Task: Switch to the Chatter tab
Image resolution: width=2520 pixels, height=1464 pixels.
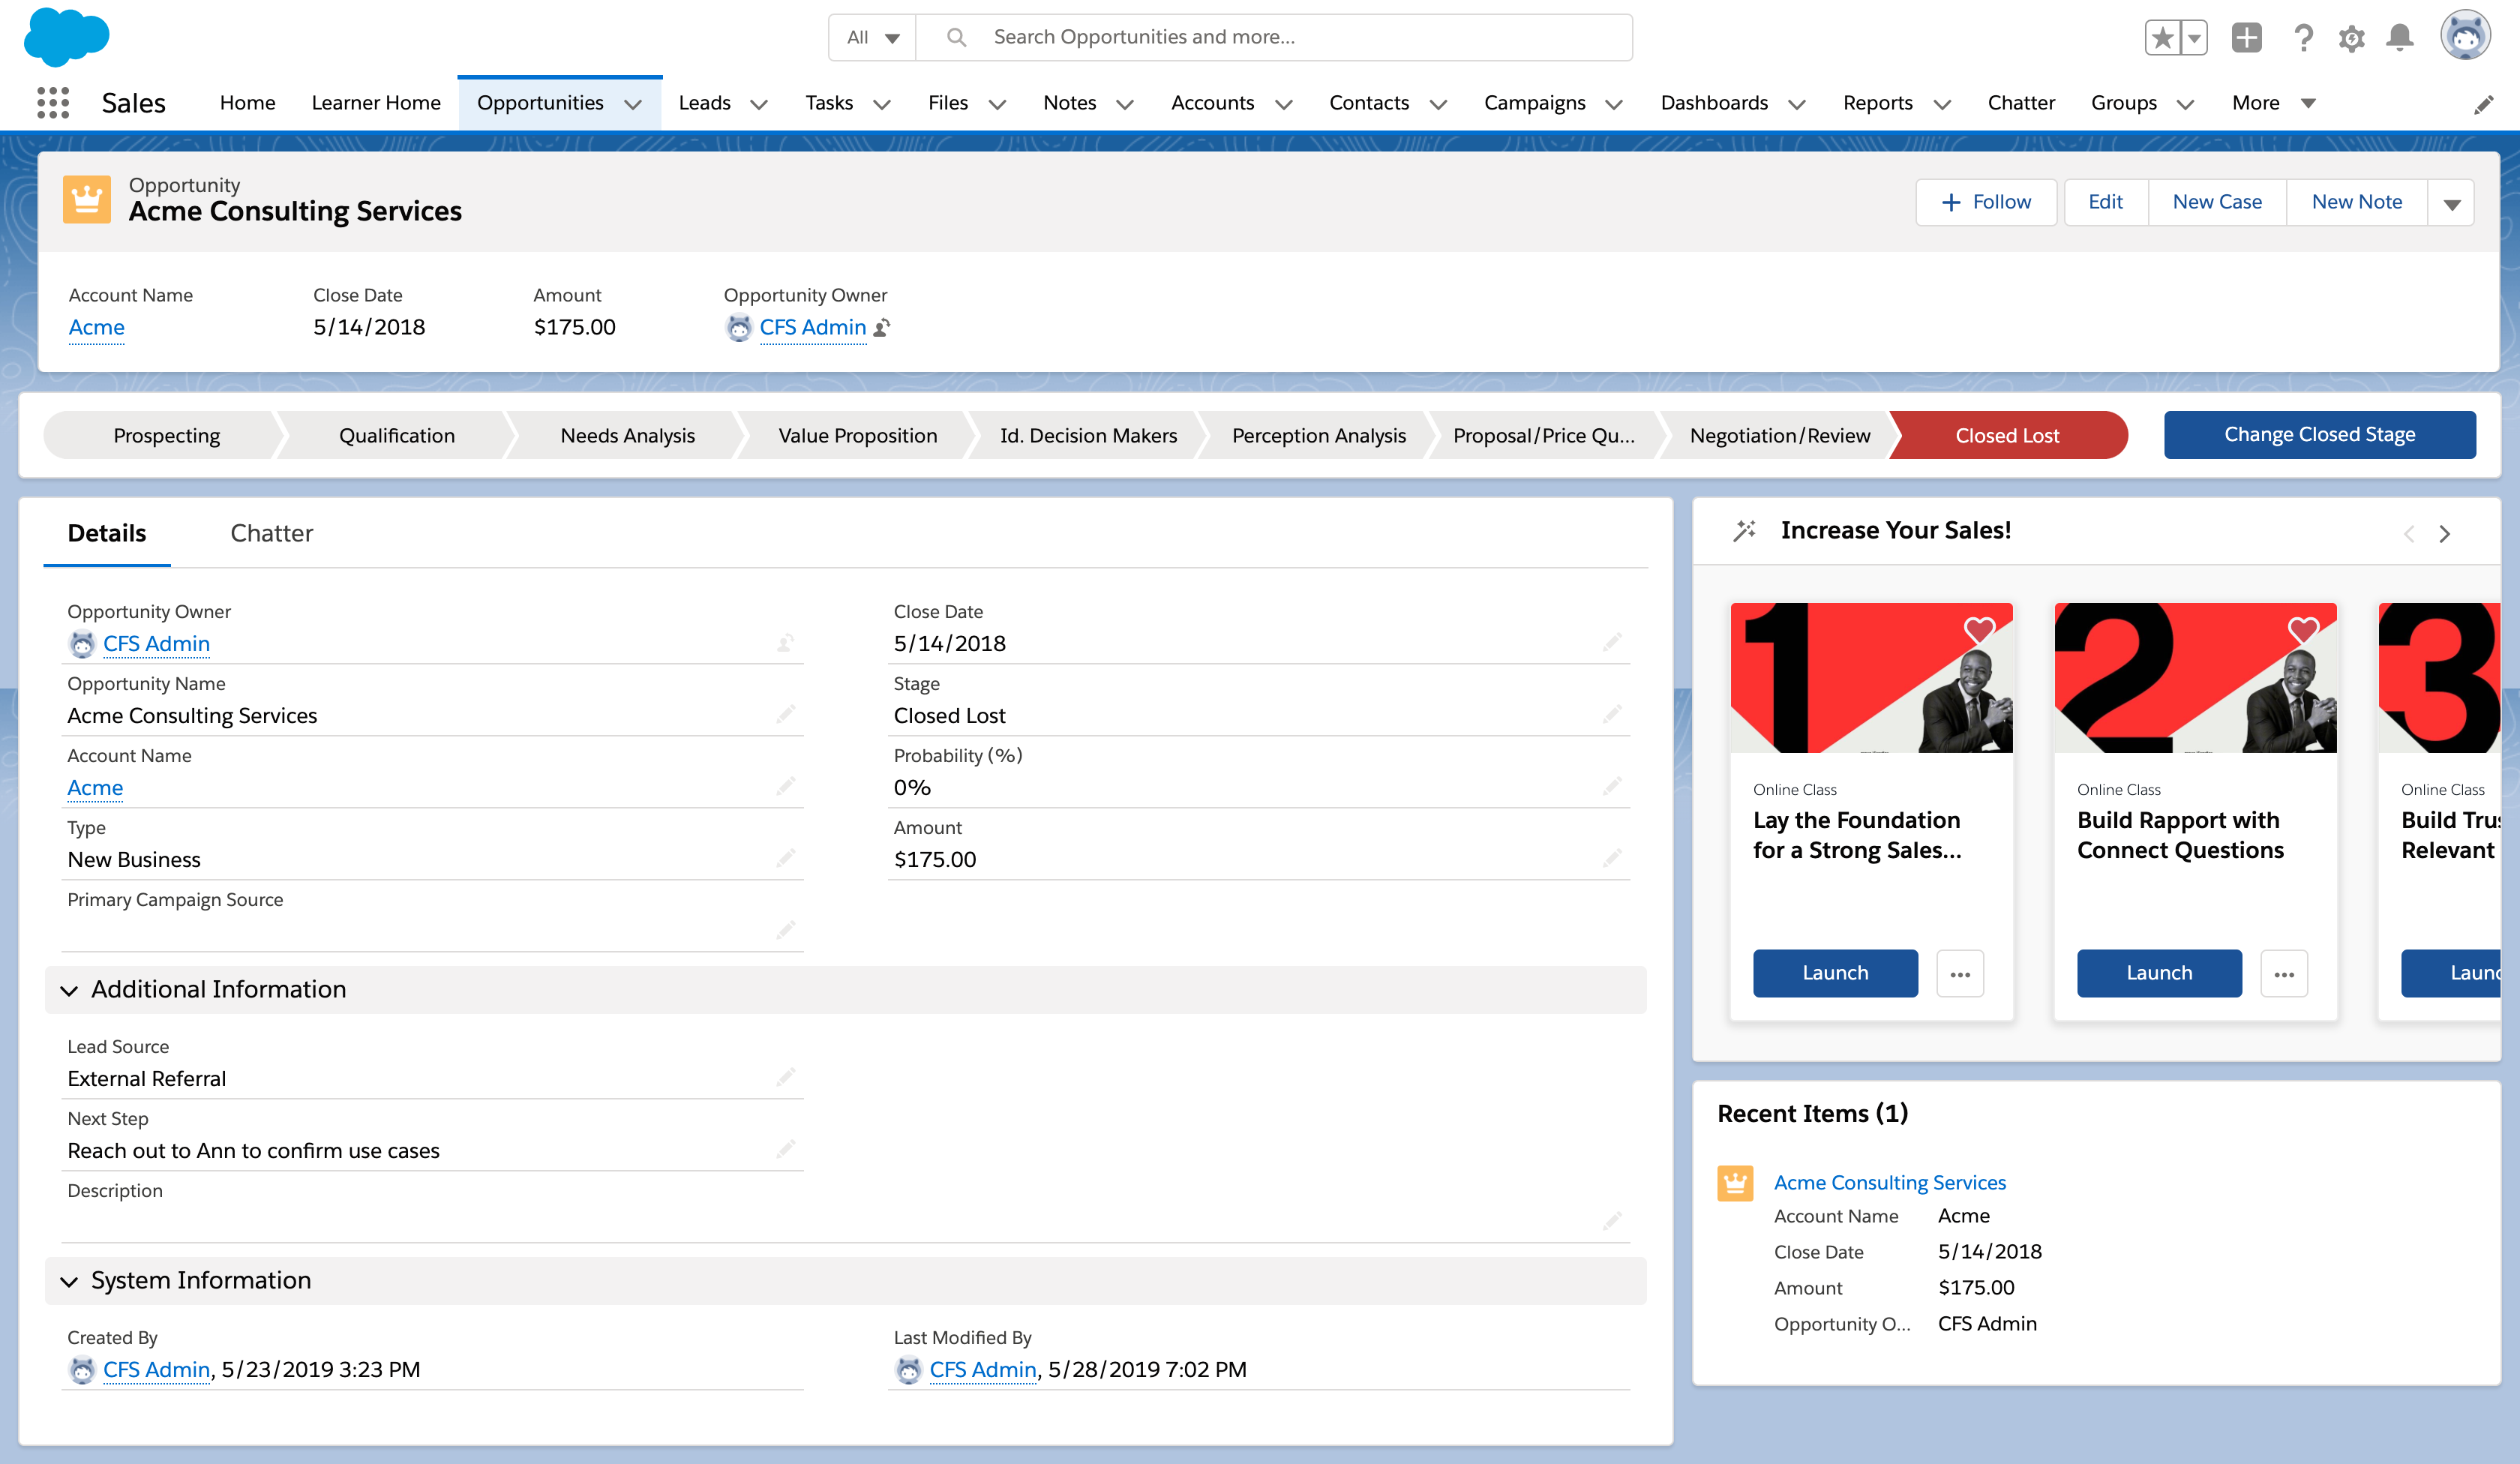Action: (271, 533)
